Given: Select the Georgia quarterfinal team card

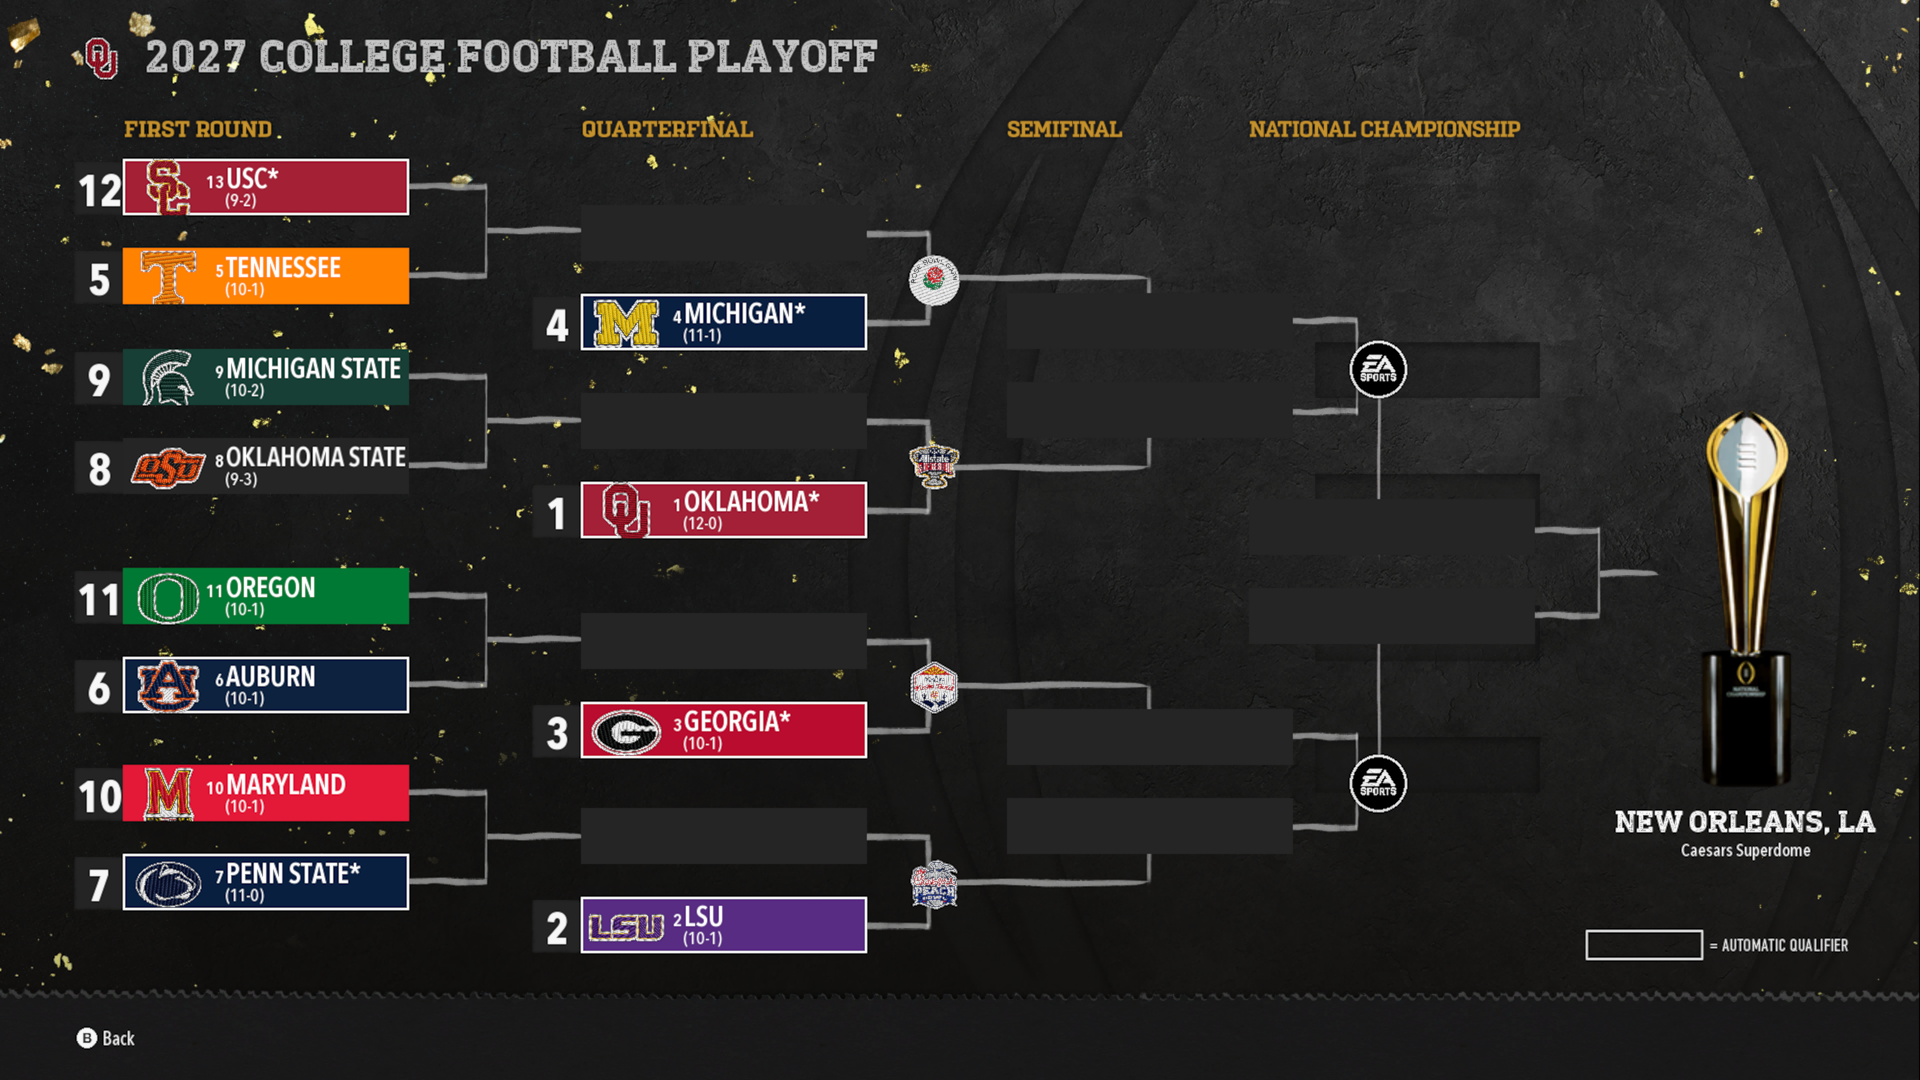Looking at the screenshot, I should click(723, 730).
